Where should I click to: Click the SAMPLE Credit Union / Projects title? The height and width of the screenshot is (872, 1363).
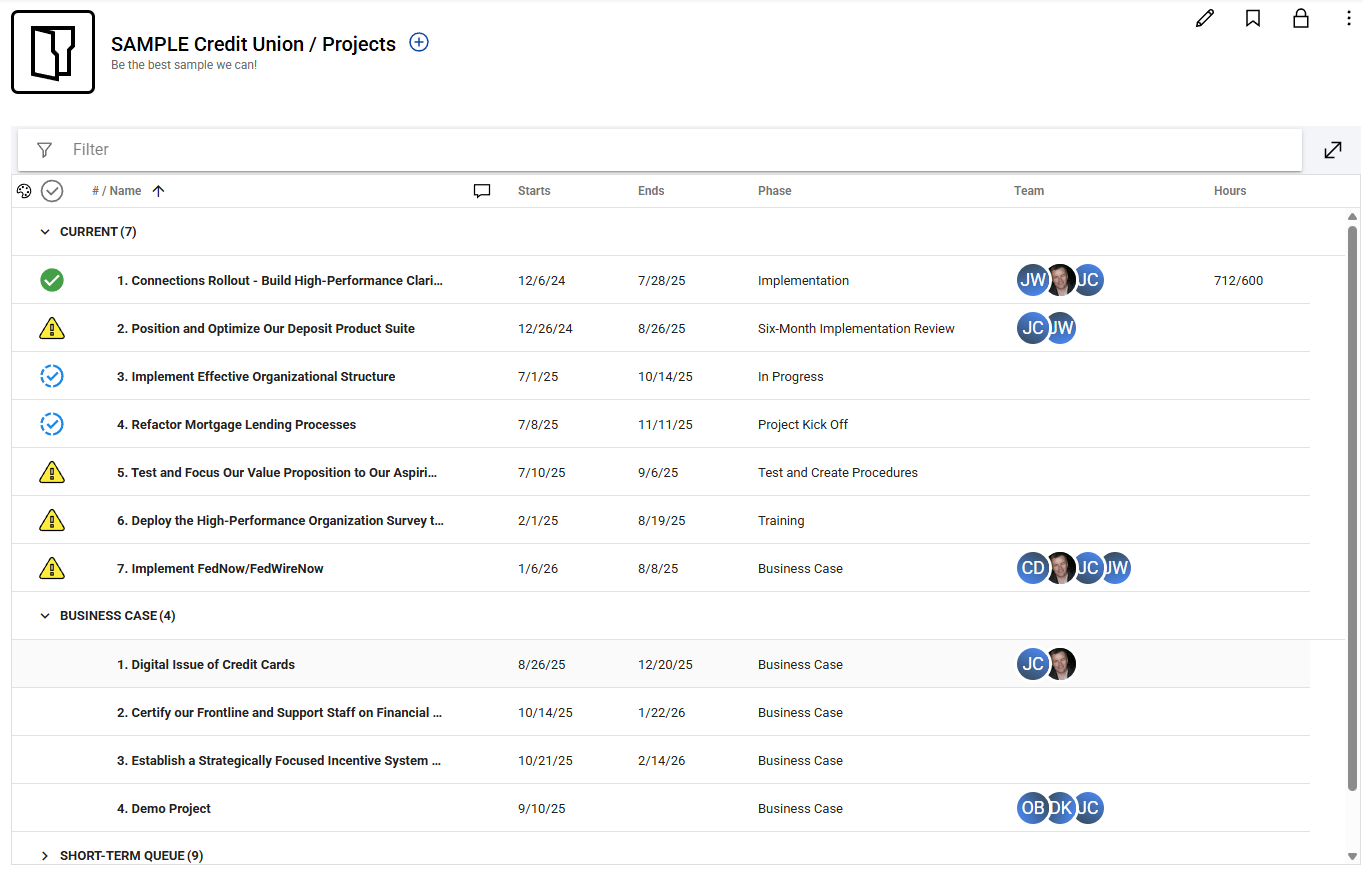pyautogui.click(x=253, y=44)
